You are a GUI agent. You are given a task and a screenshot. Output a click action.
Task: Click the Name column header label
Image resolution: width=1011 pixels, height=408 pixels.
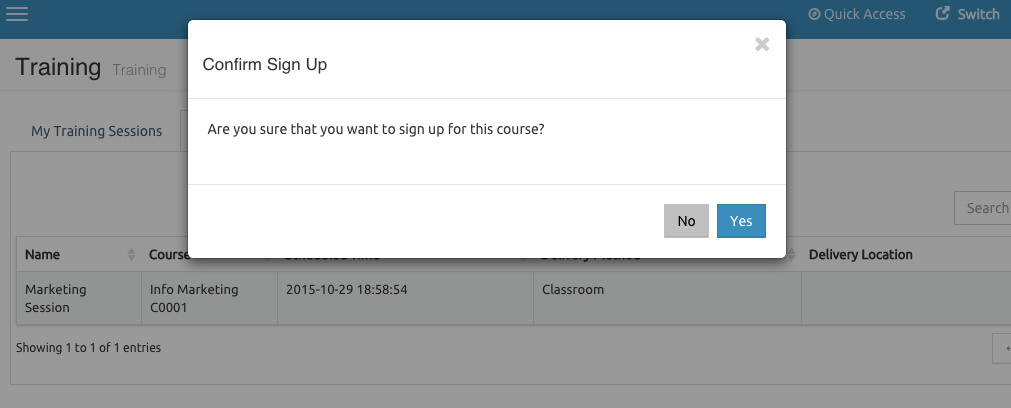tap(43, 255)
